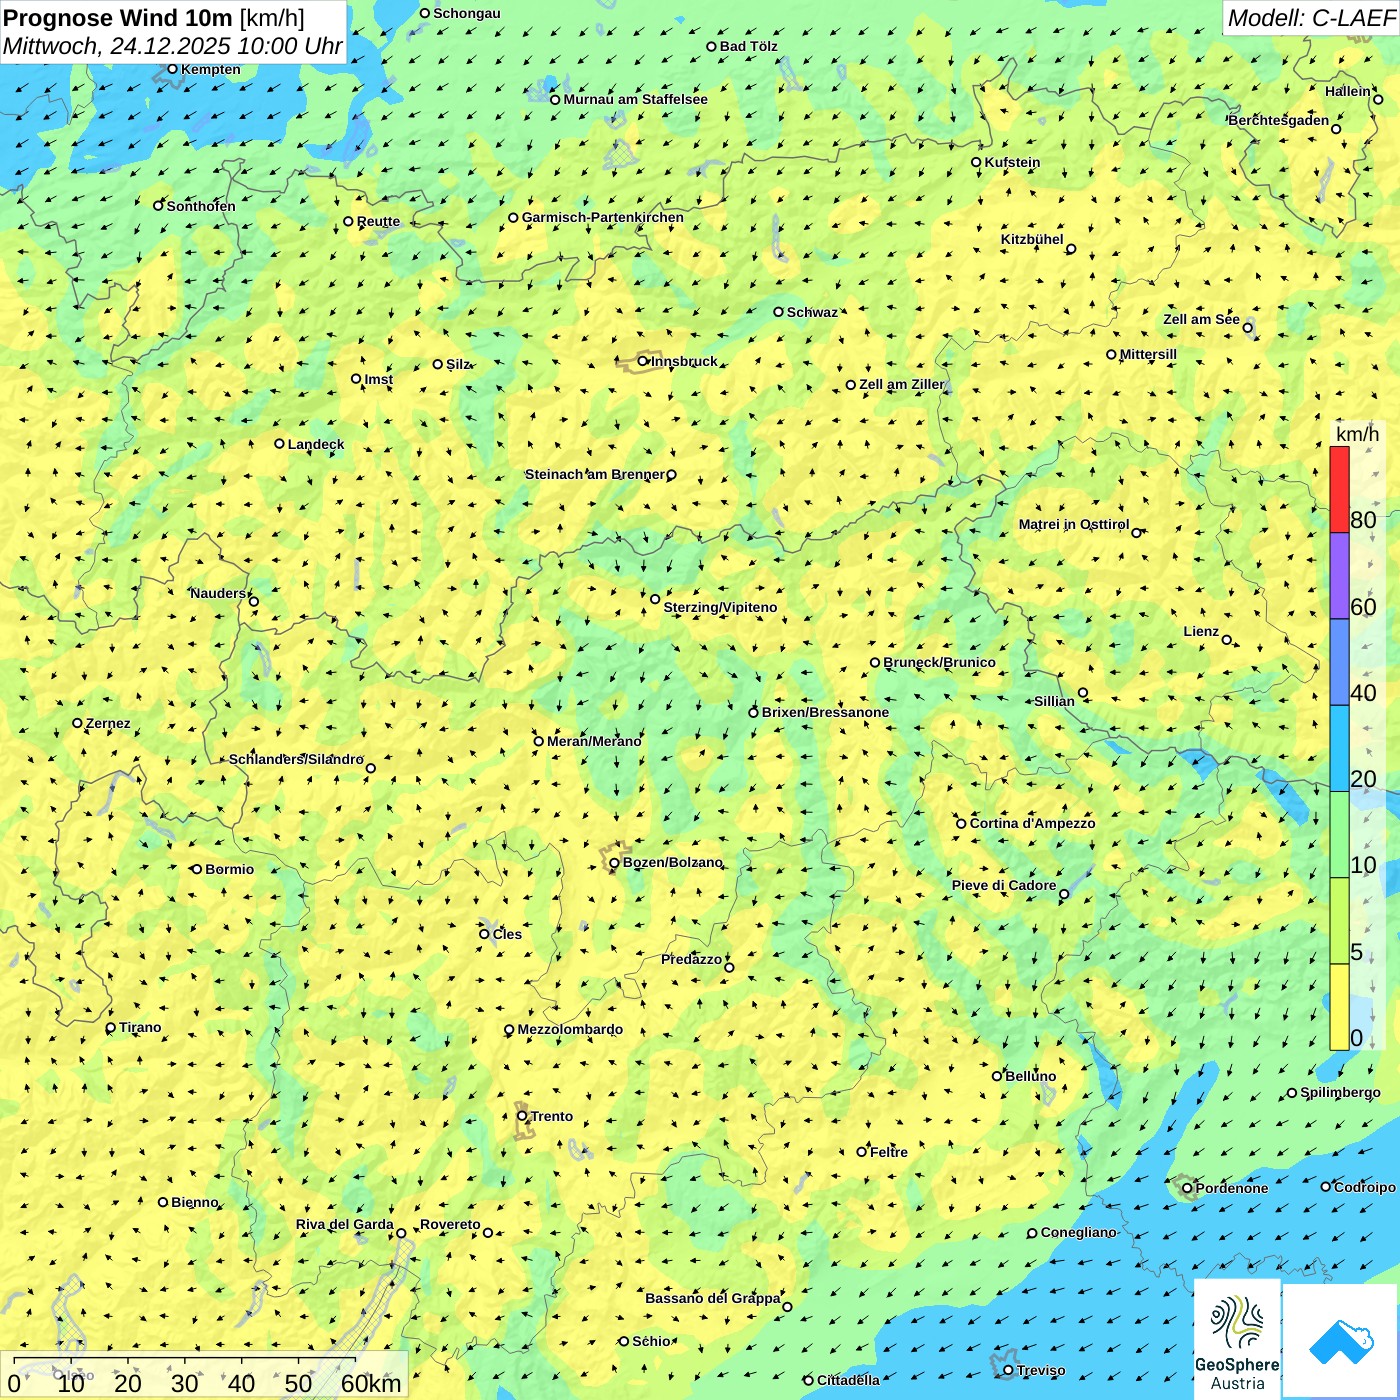The width and height of the screenshot is (1400, 1400).
Task: Click the "Predazzo" city label
Action: 691,959
